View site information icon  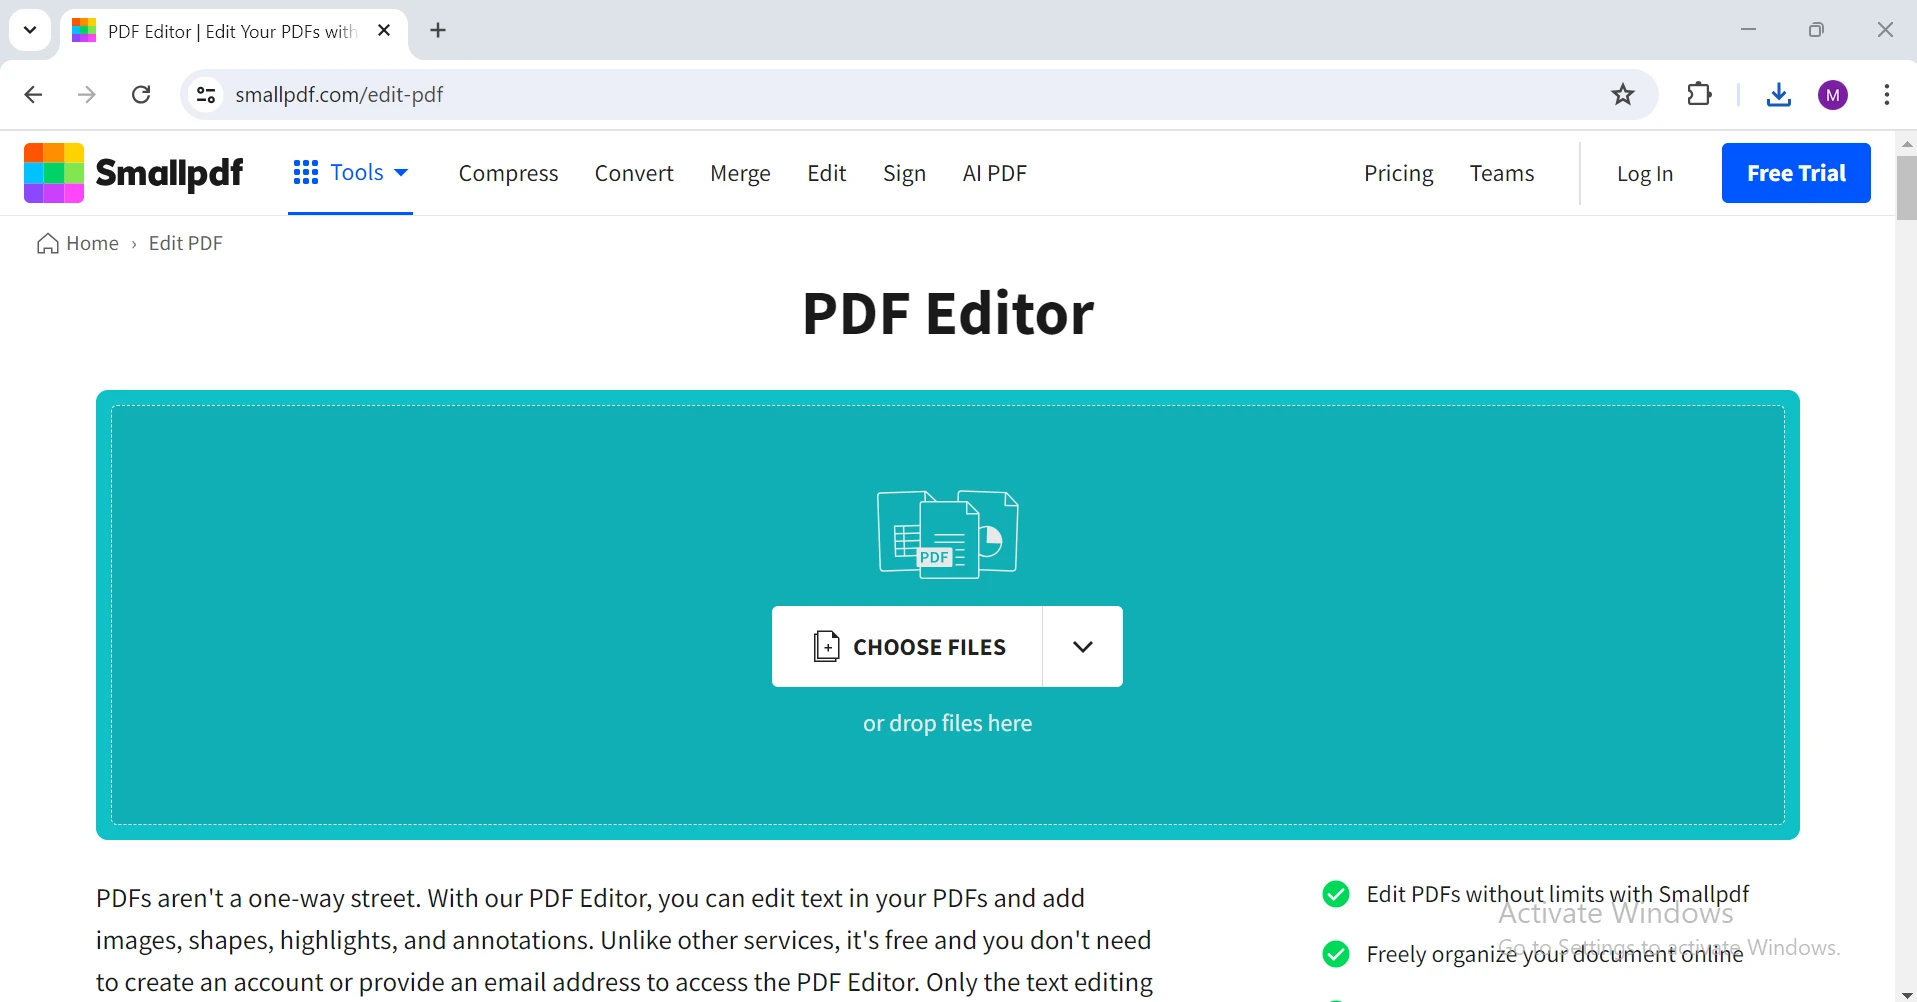(206, 94)
